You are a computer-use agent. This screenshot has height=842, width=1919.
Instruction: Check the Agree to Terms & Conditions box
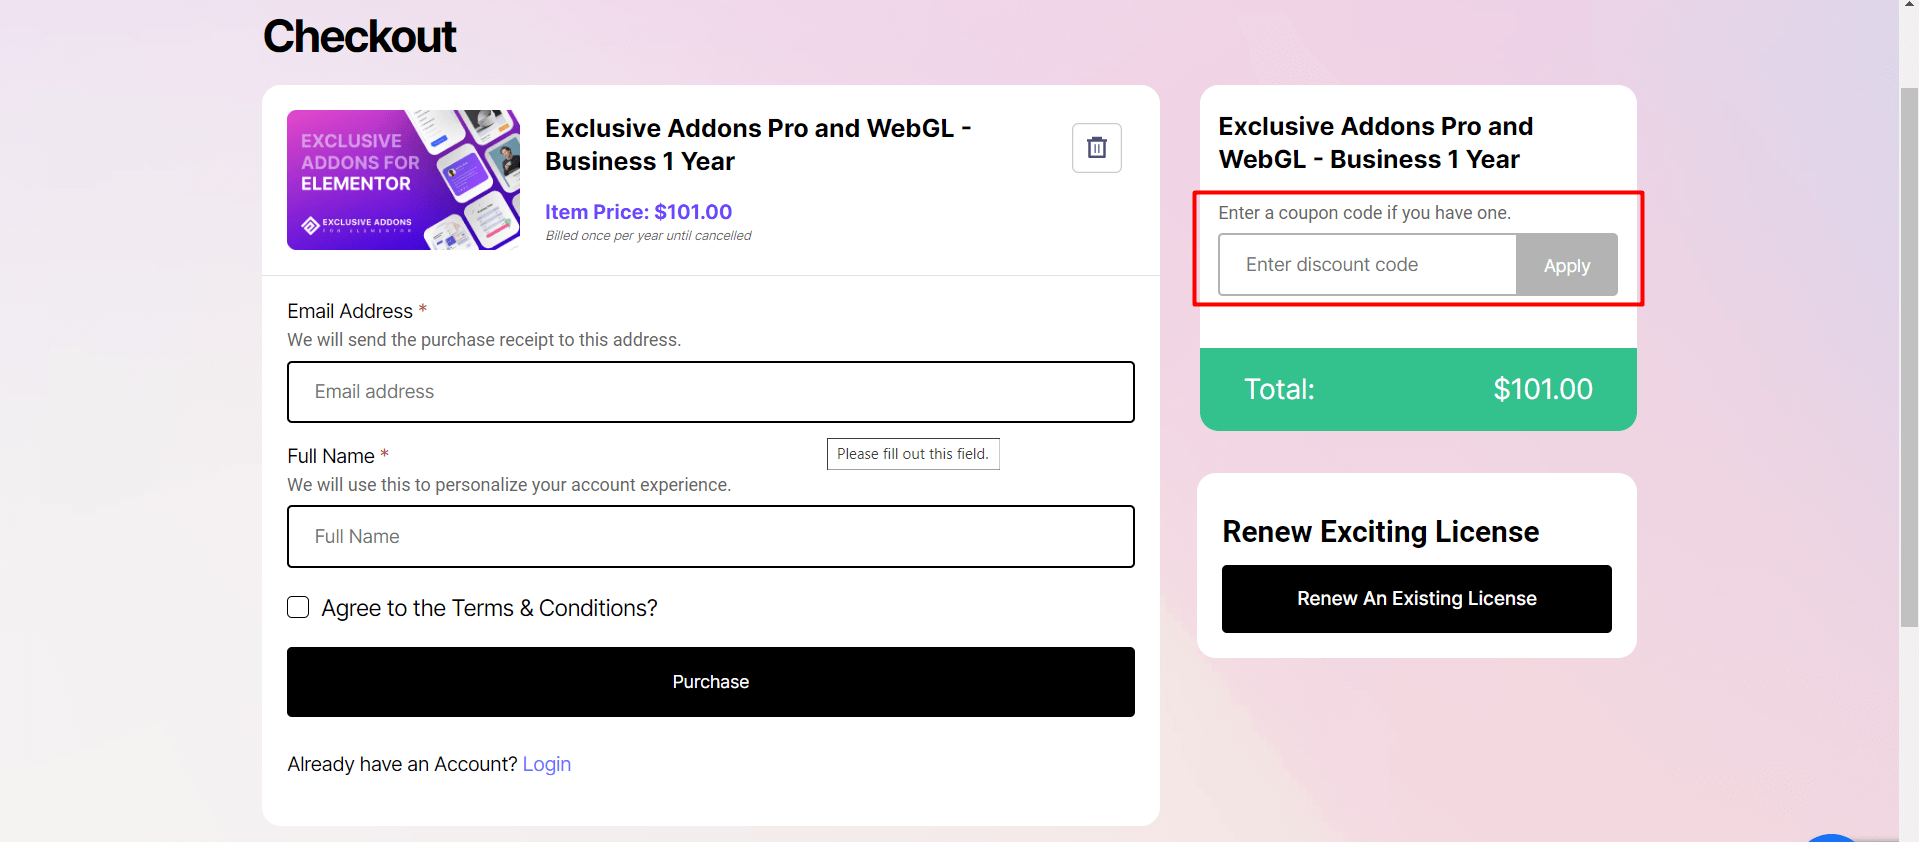297,607
